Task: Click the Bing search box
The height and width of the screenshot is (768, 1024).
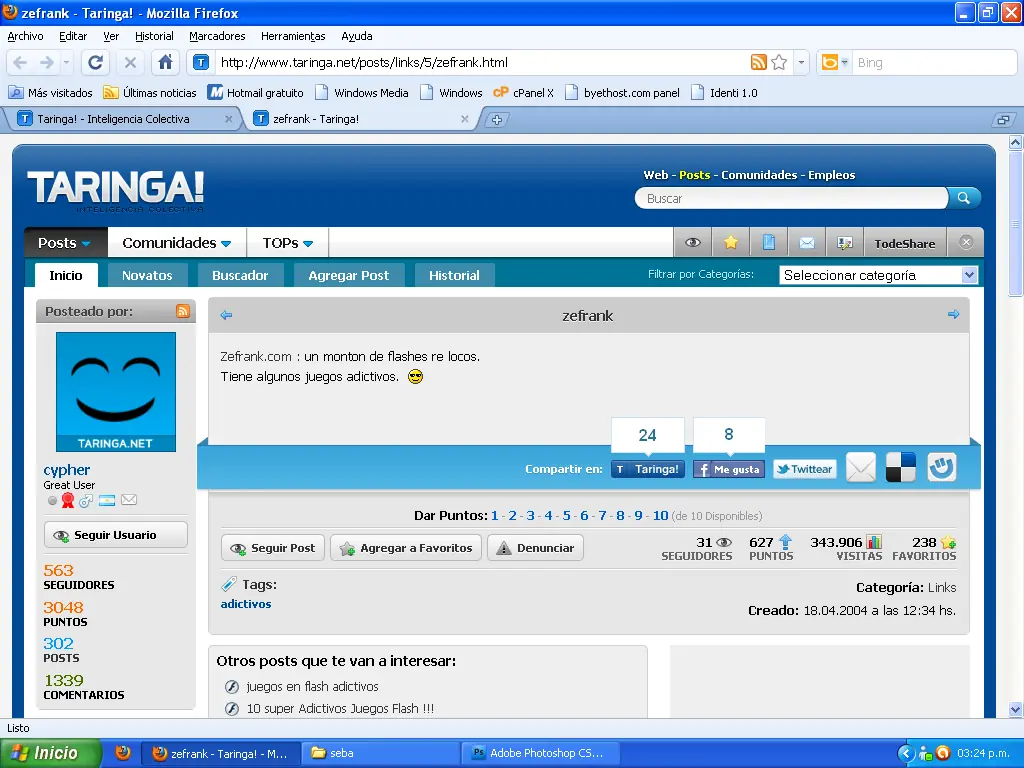Action: coord(933,63)
